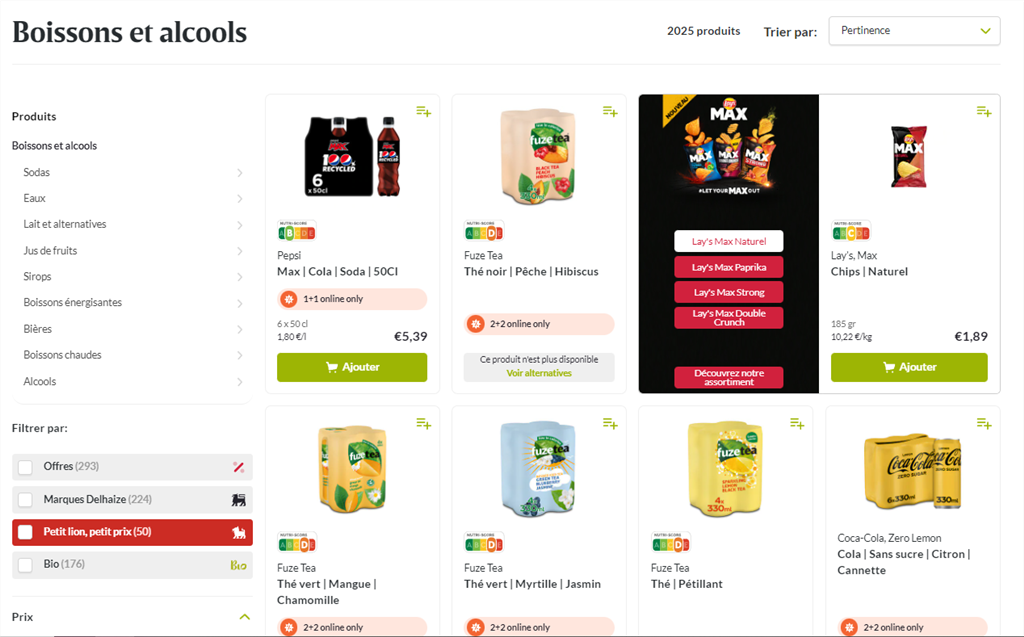This screenshot has height=637, width=1024.
Task: Add Pepsi Max with Ajouter button
Action: 352,367
